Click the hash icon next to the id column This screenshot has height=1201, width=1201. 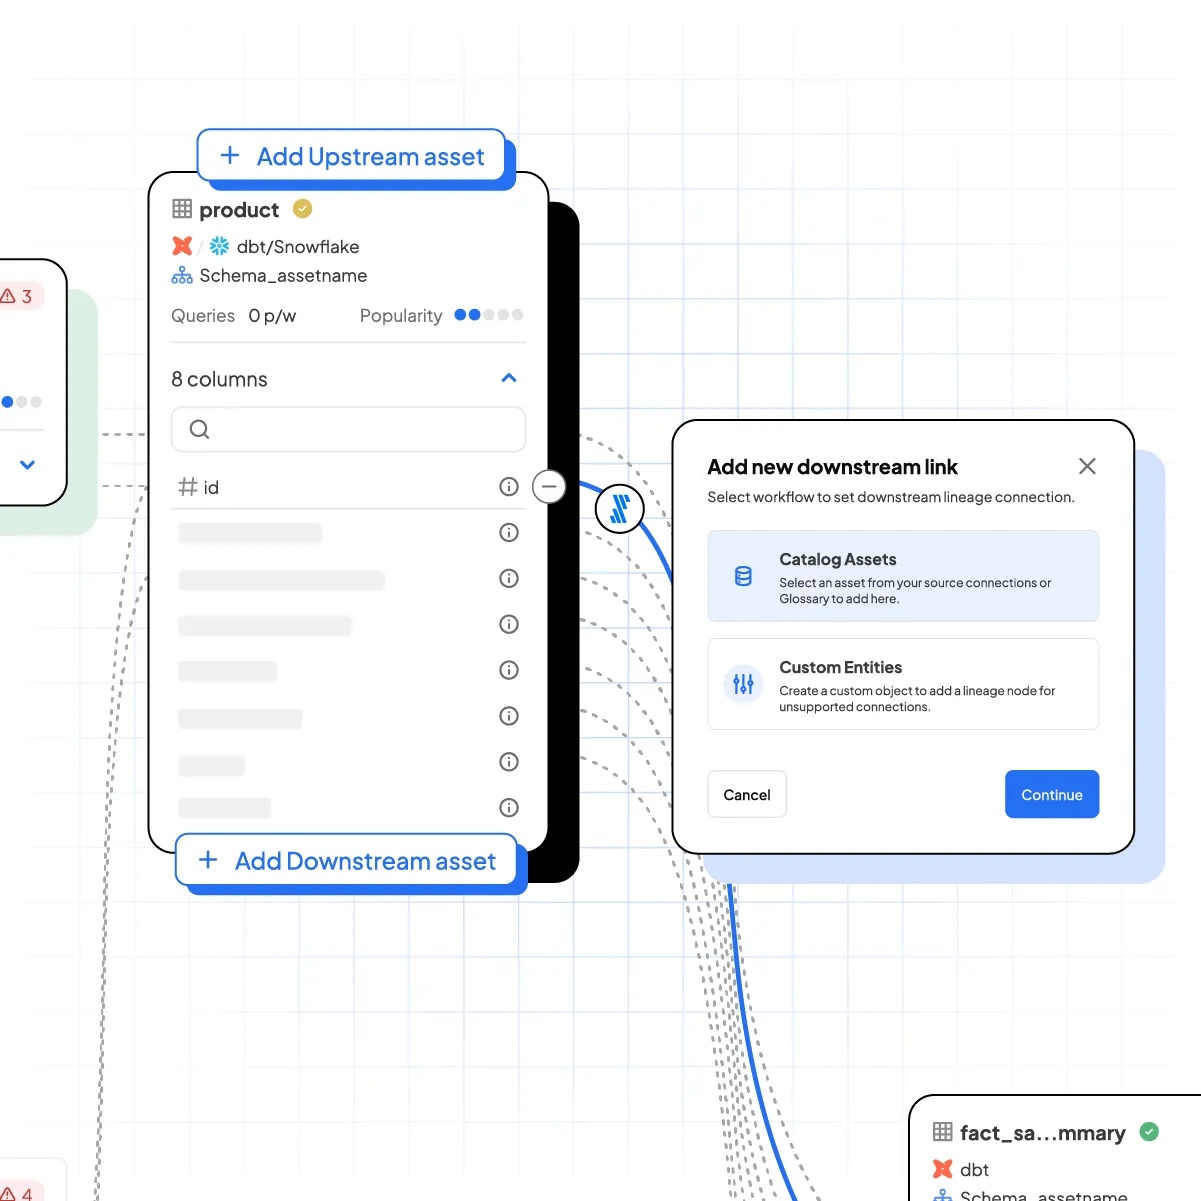tap(188, 487)
